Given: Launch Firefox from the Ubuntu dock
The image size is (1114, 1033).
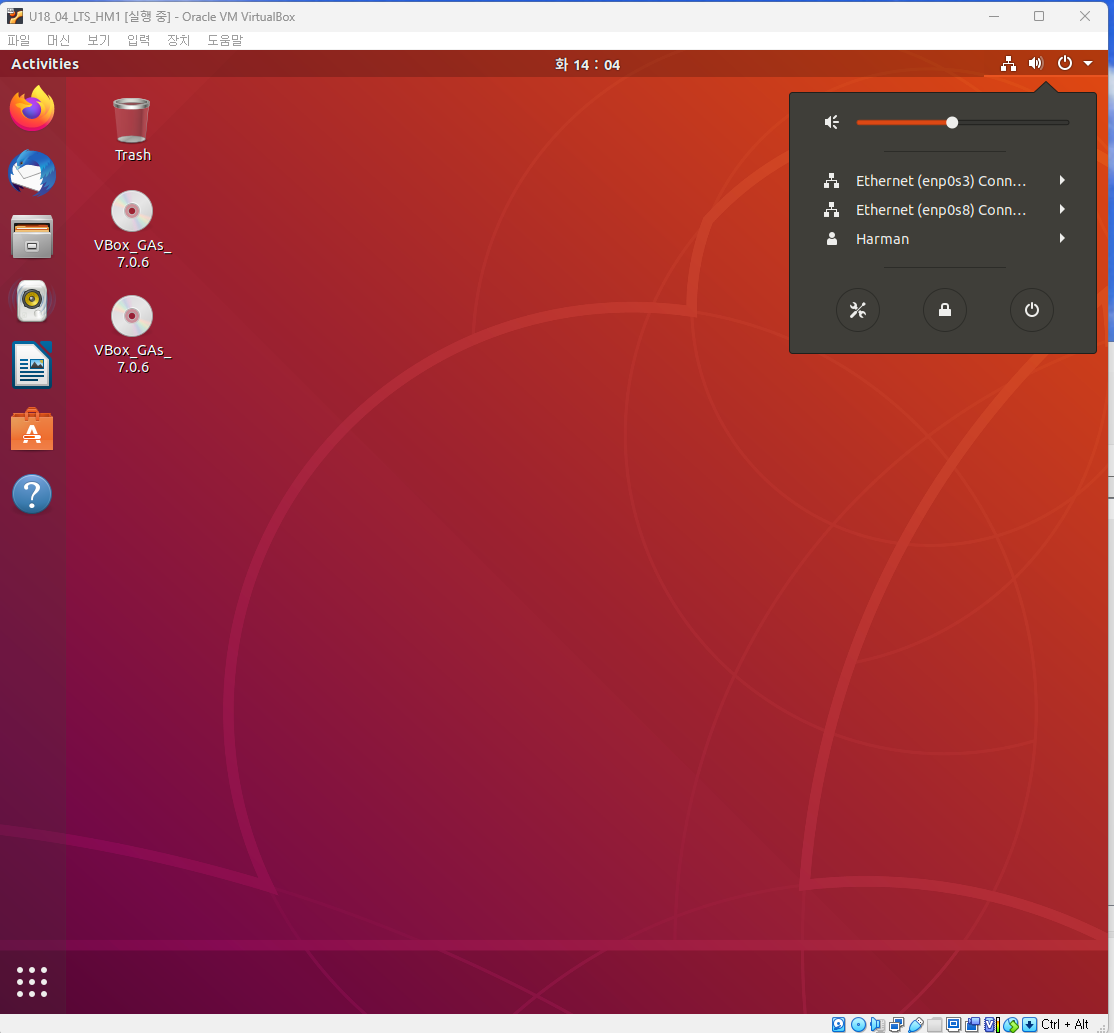Looking at the screenshot, I should coord(32,109).
